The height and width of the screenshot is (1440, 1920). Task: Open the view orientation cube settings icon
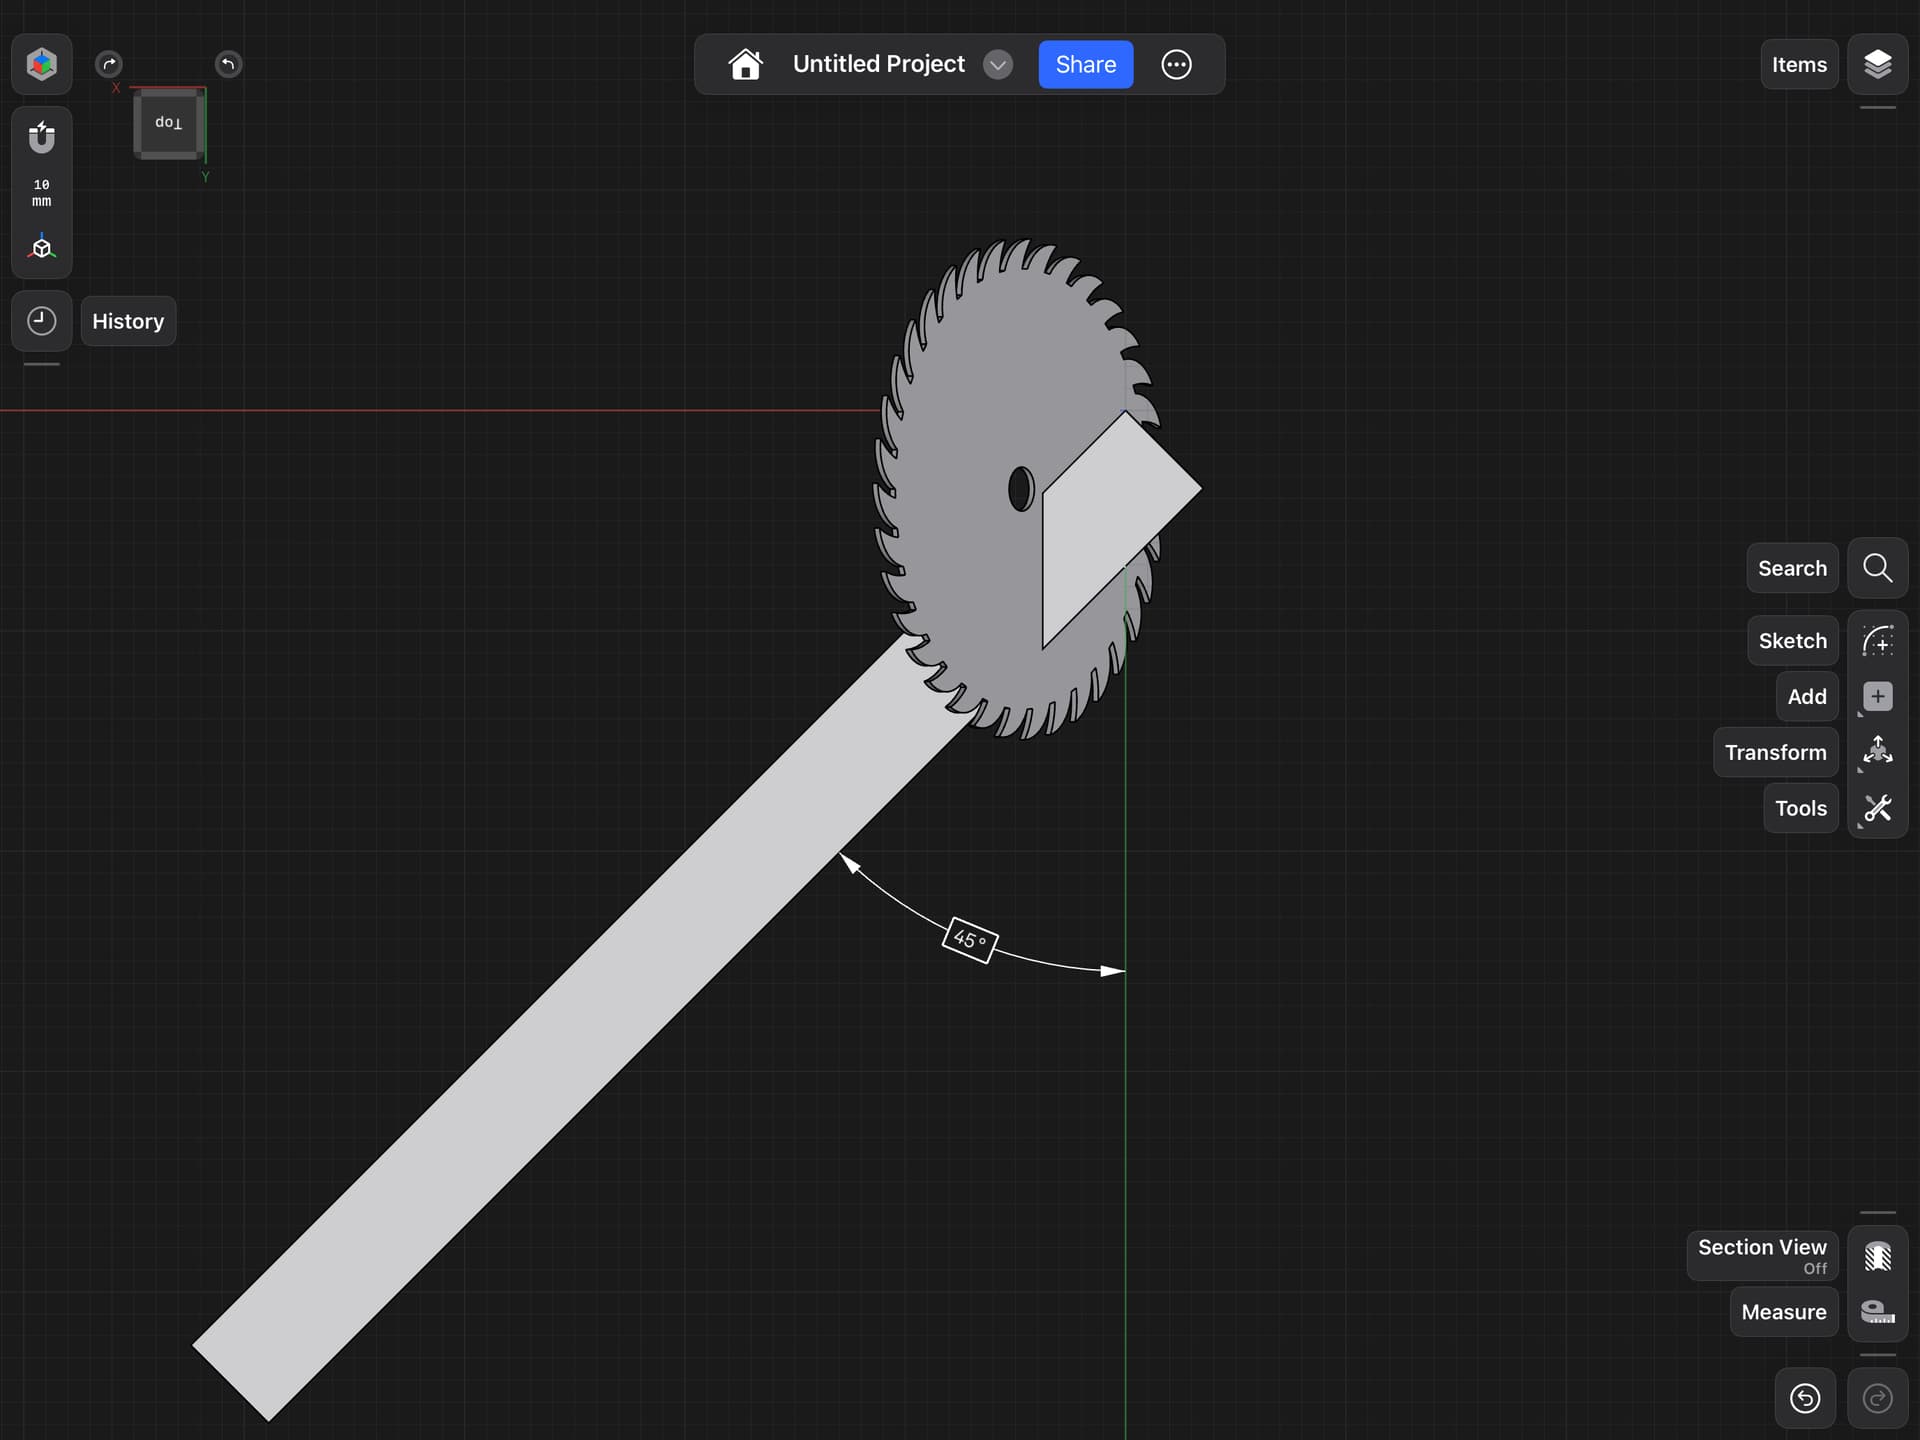tap(41, 247)
